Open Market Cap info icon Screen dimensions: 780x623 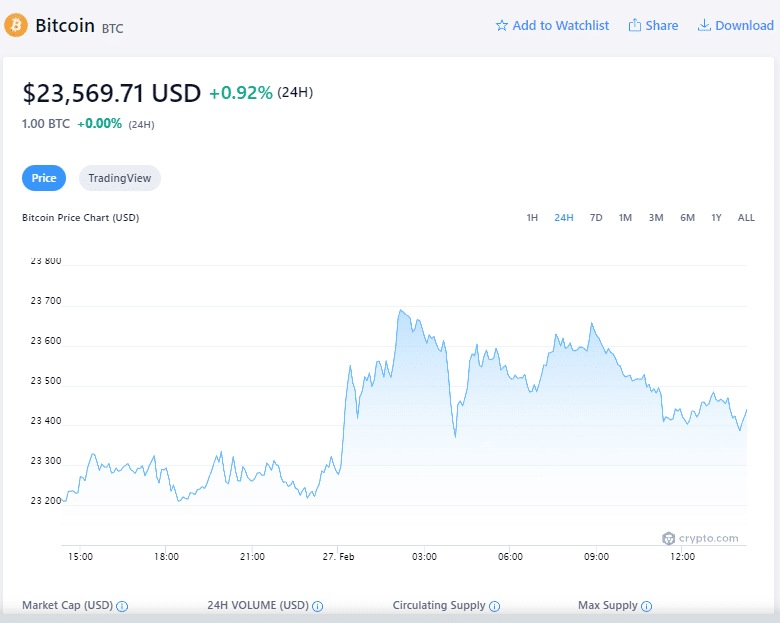coord(122,606)
